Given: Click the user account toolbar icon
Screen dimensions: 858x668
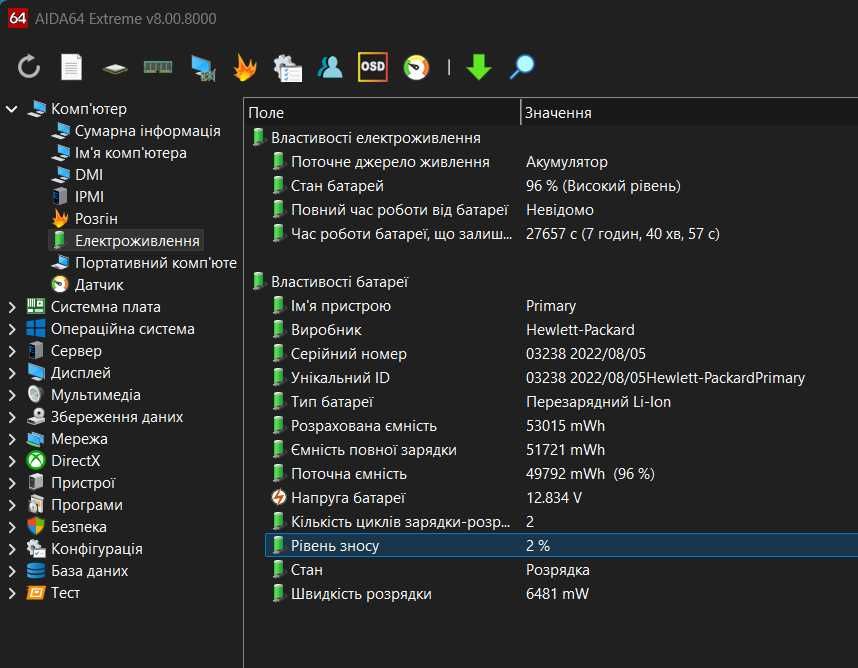Looking at the screenshot, I should point(329,67).
